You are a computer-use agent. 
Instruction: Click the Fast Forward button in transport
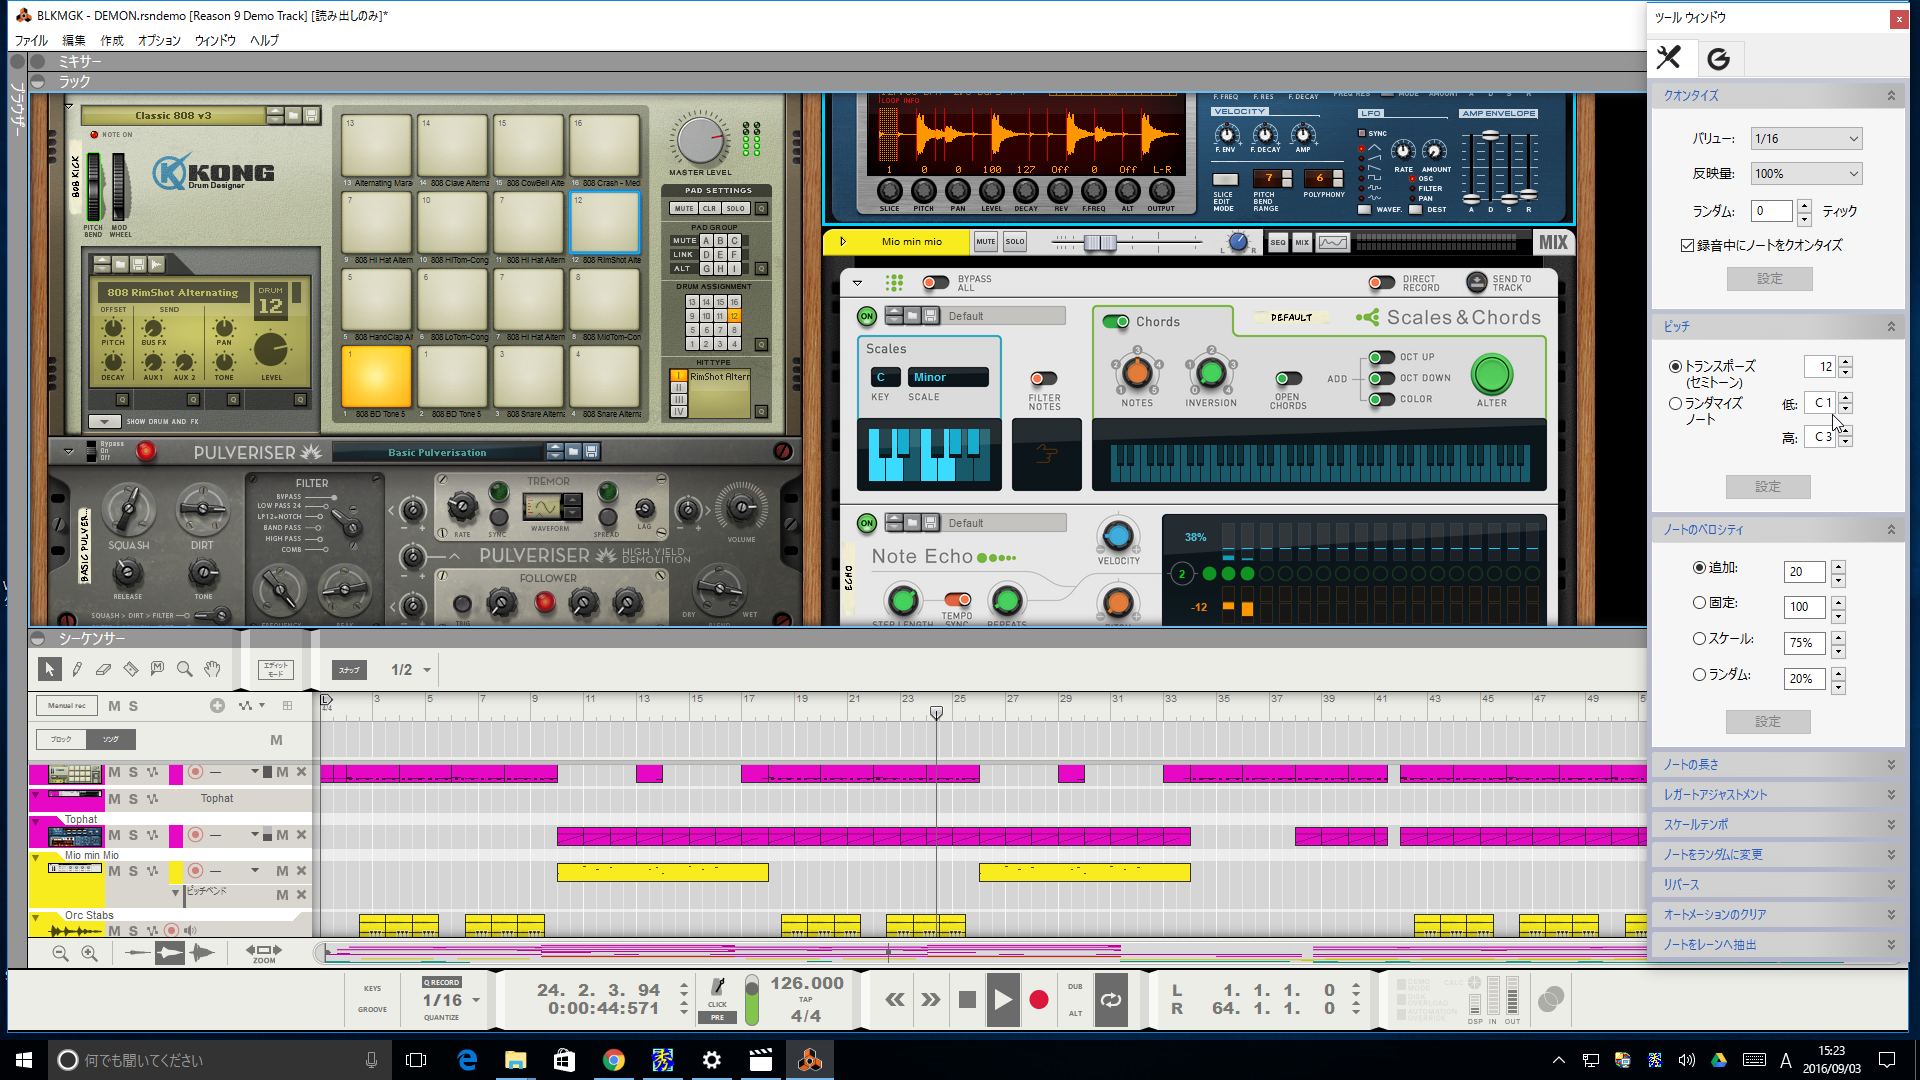click(x=931, y=999)
